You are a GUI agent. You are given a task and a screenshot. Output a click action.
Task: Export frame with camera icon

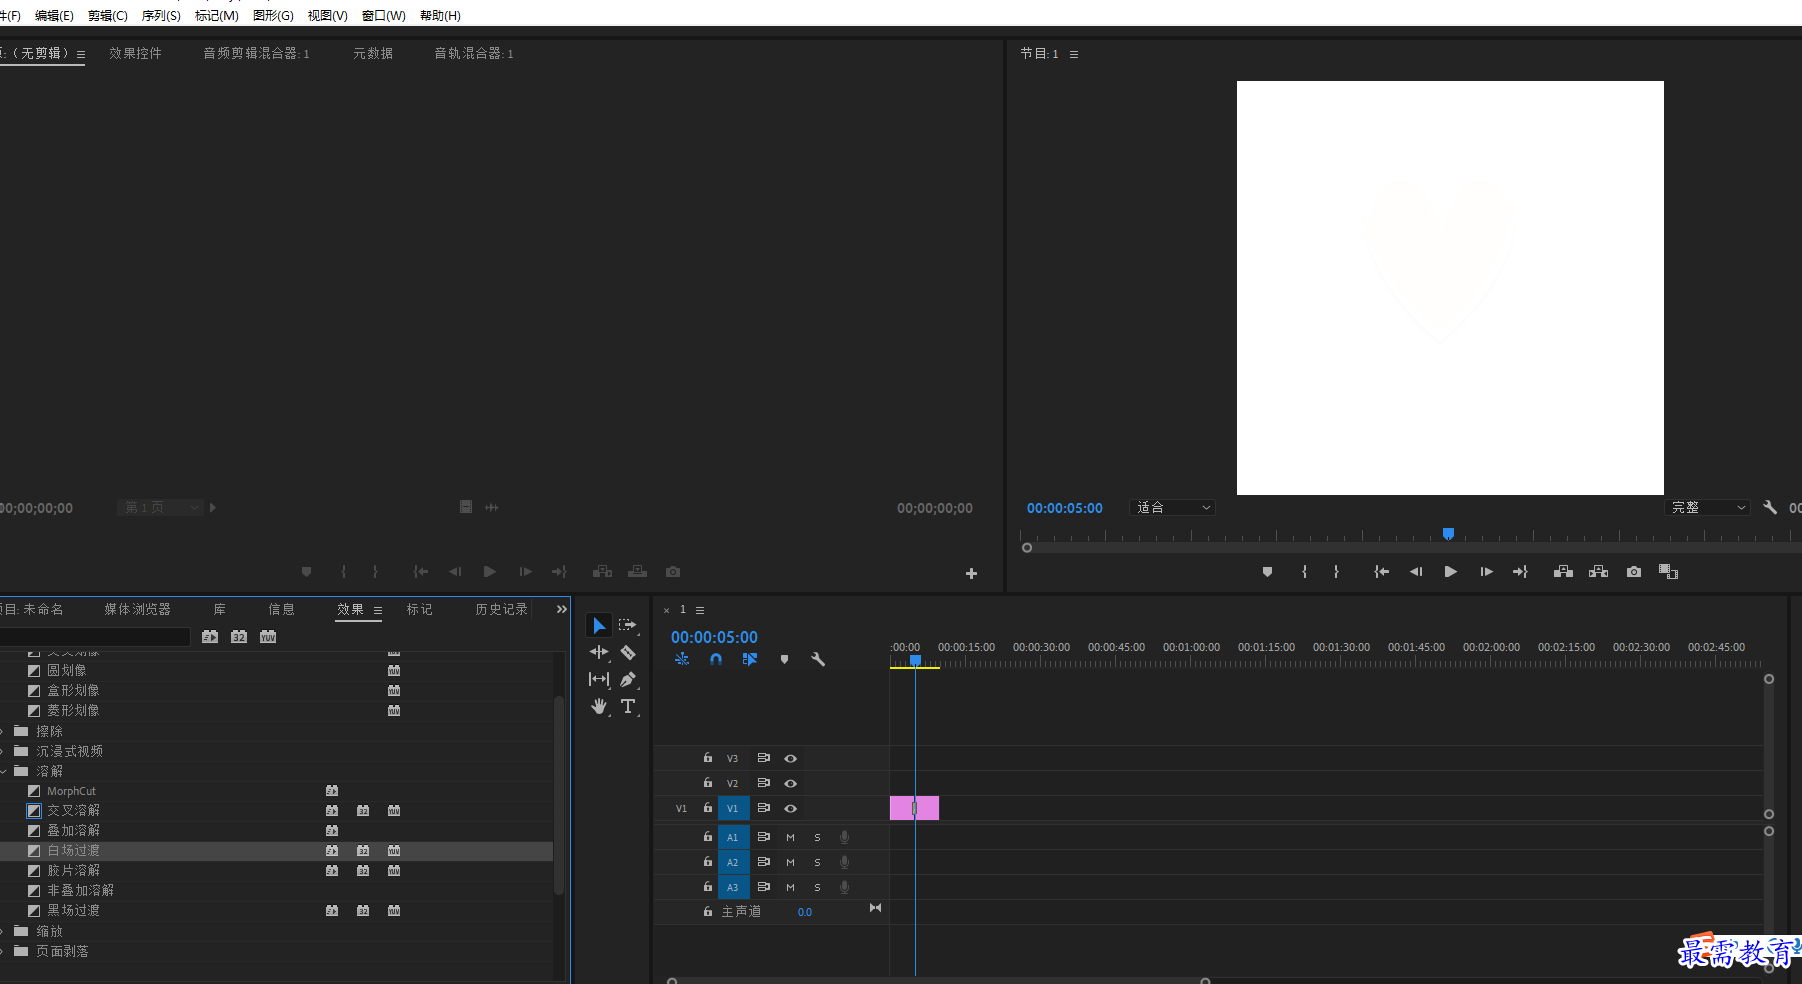pos(1633,572)
